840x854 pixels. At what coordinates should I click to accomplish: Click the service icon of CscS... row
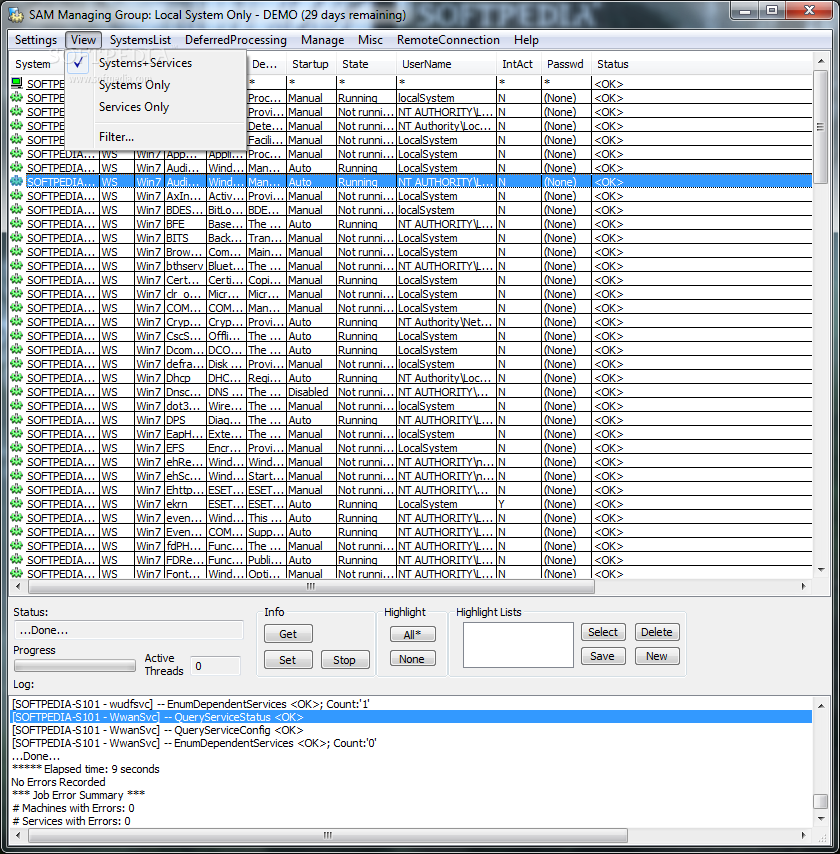tap(17, 335)
